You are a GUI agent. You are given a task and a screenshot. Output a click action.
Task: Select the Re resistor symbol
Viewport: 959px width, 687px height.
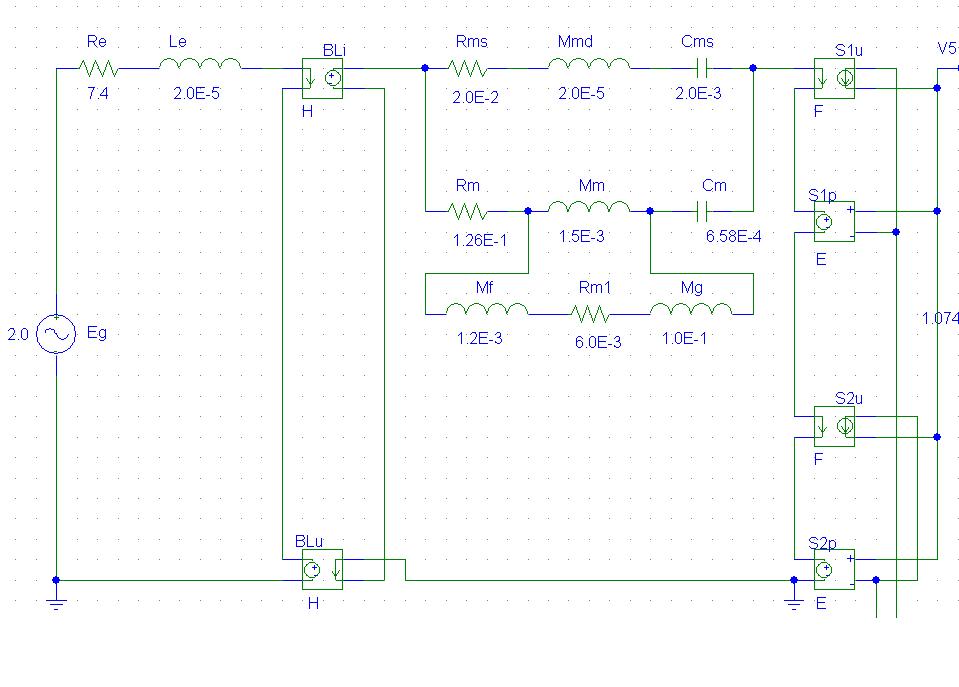pos(98,68)
